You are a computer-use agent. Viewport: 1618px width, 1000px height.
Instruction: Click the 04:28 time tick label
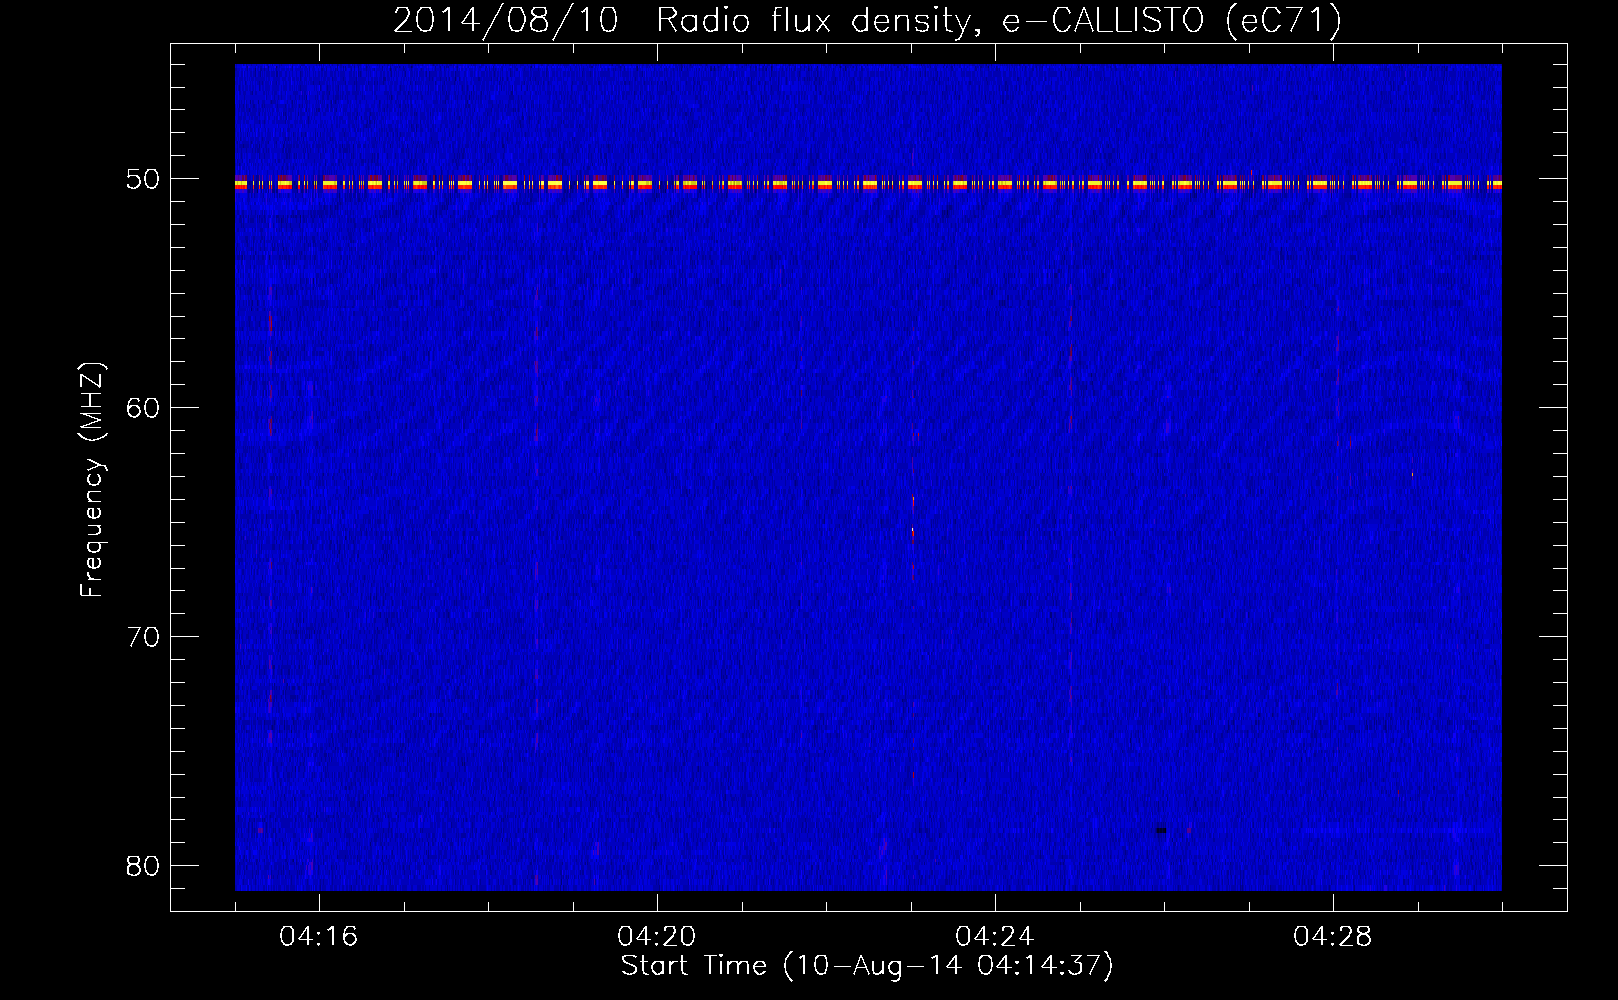(x=1333, y=936)
